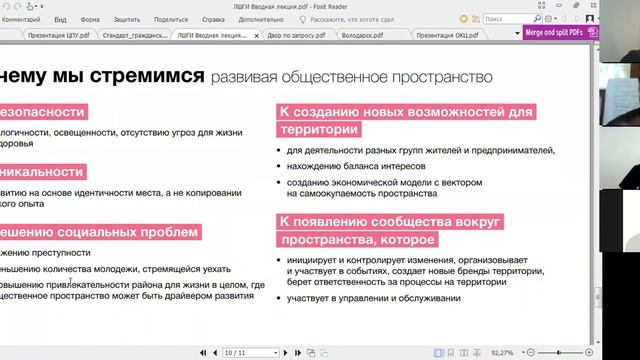Viewport: 640px width, 360px height.
Task: Click the next view icon in status bar
Action: [324, 353]
